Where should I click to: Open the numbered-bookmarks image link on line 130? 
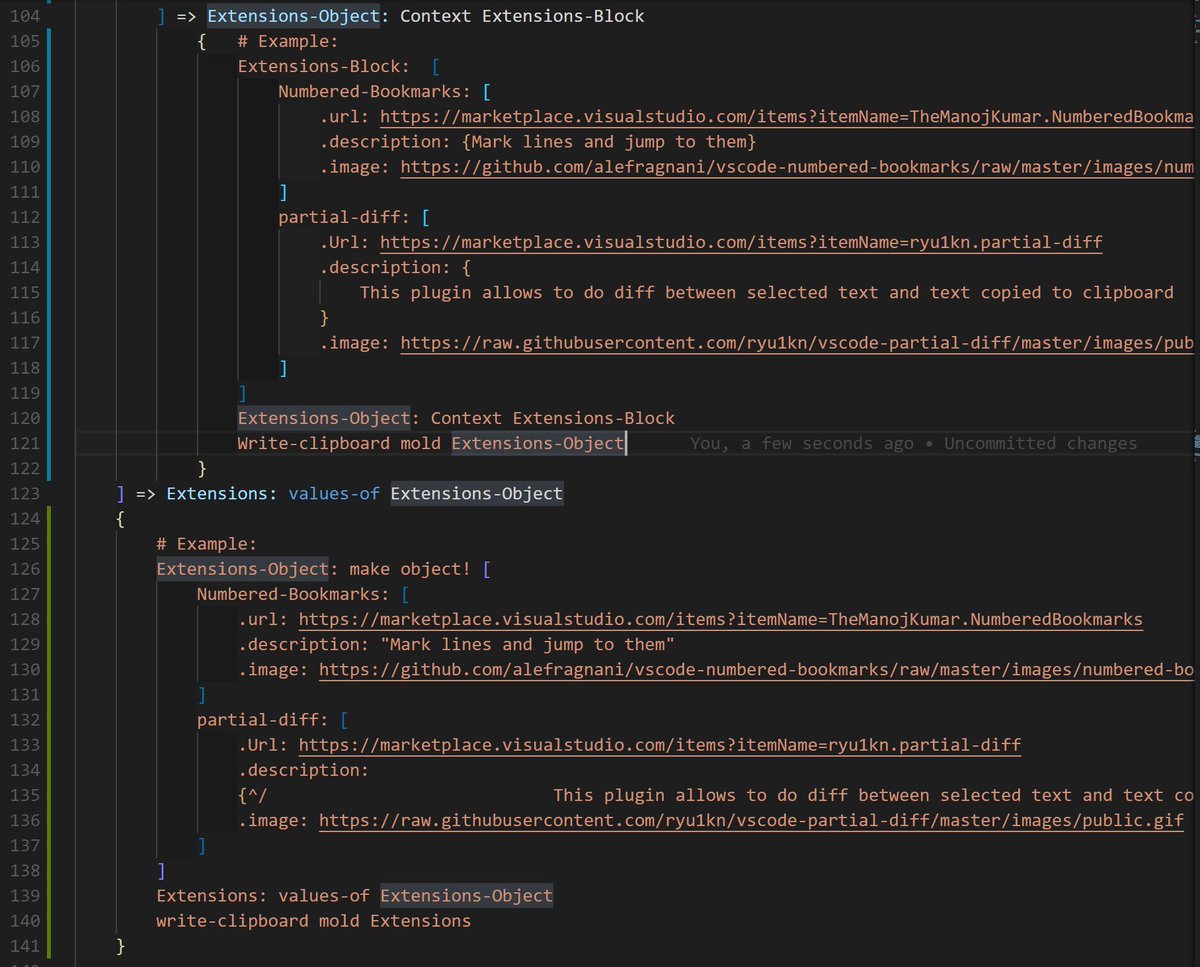[x=757, y=670]
